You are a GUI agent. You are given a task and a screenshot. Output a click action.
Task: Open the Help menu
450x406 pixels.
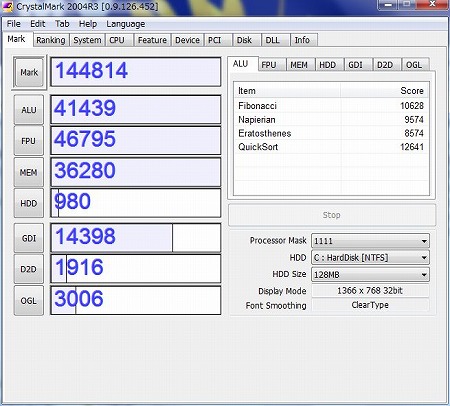pyautogui.click(x=88, y=24)
